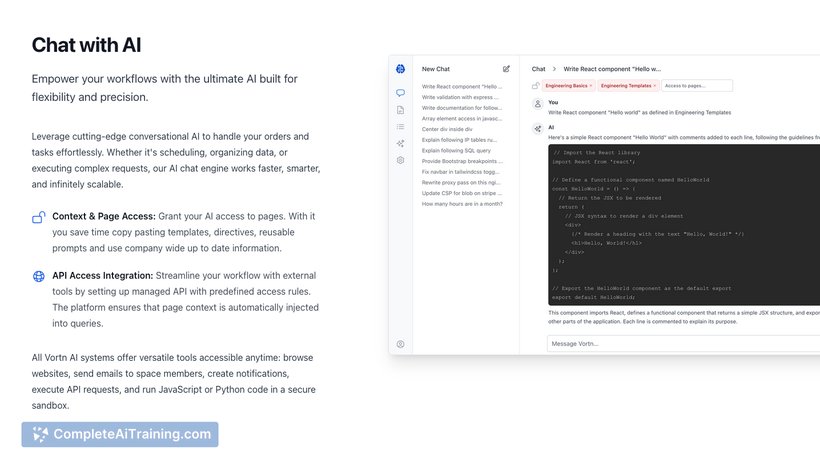Click the Context & Page Access lock icon

click(x=39, y=217)
